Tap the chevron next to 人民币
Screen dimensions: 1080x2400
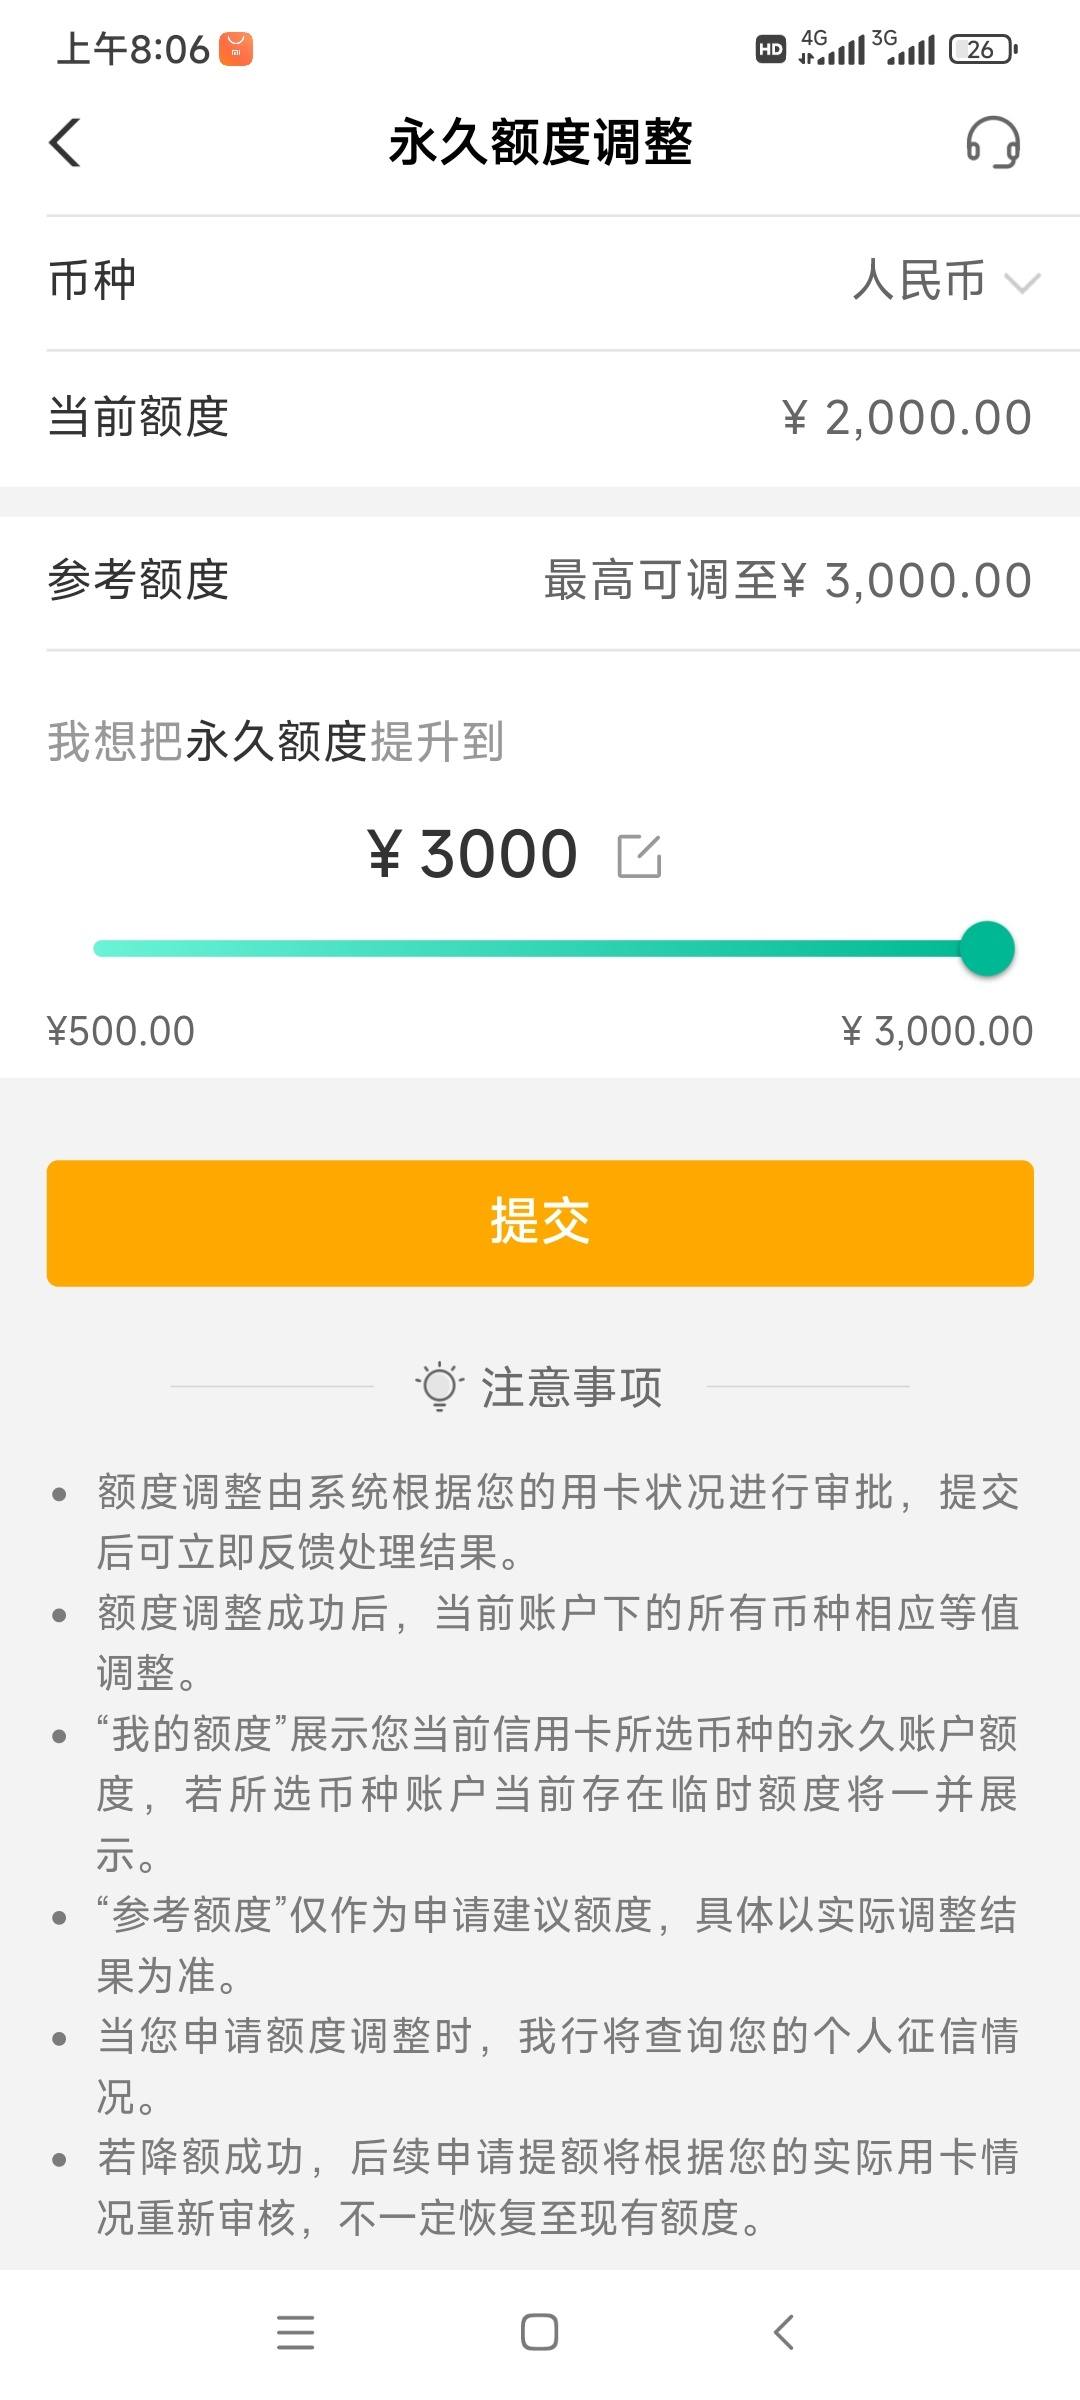[x=1022, y=283]
